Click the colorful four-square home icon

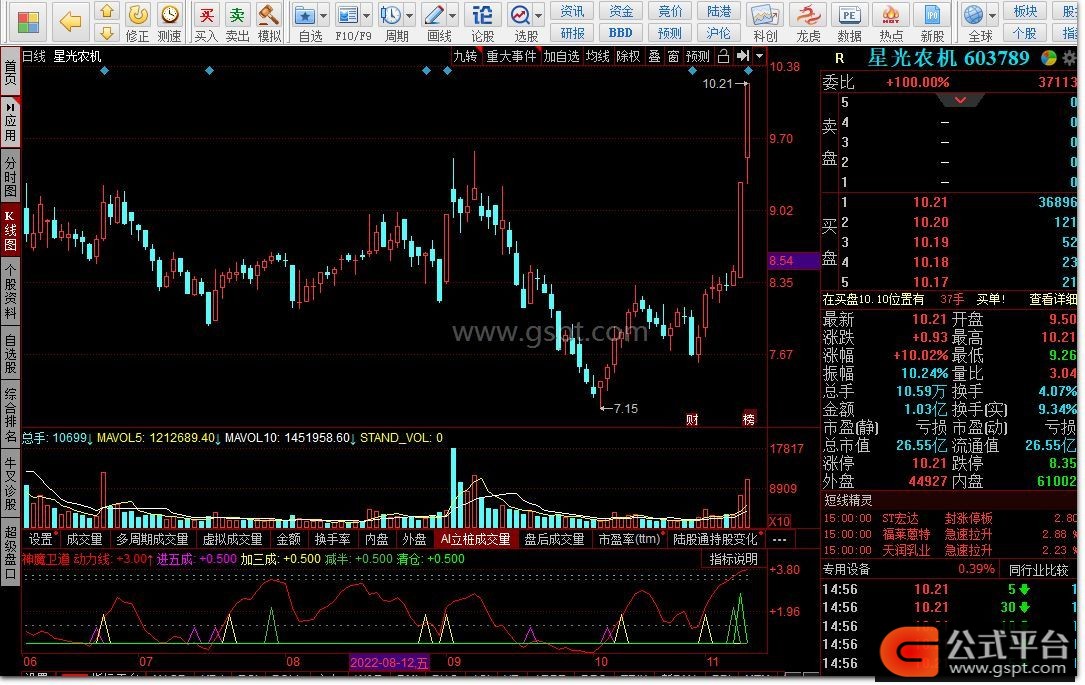pos(28,21)
